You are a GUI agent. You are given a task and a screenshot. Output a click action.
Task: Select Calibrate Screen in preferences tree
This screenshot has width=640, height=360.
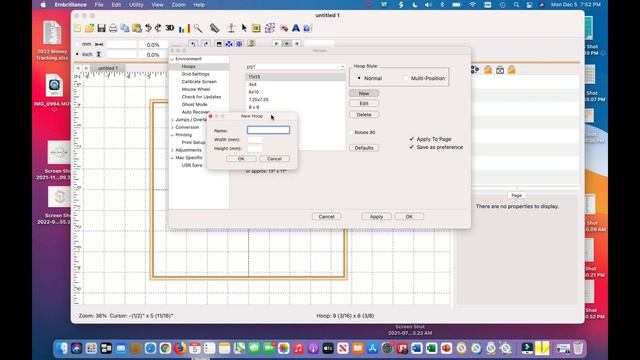click(x=199, y=82)
